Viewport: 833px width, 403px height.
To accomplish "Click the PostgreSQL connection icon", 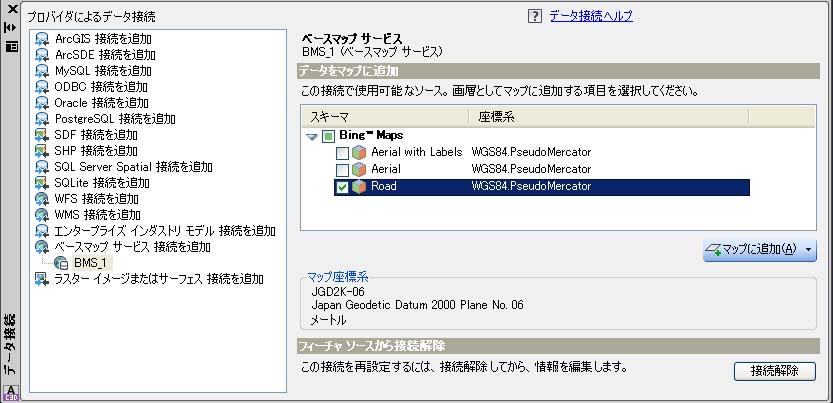I will 42,119.
